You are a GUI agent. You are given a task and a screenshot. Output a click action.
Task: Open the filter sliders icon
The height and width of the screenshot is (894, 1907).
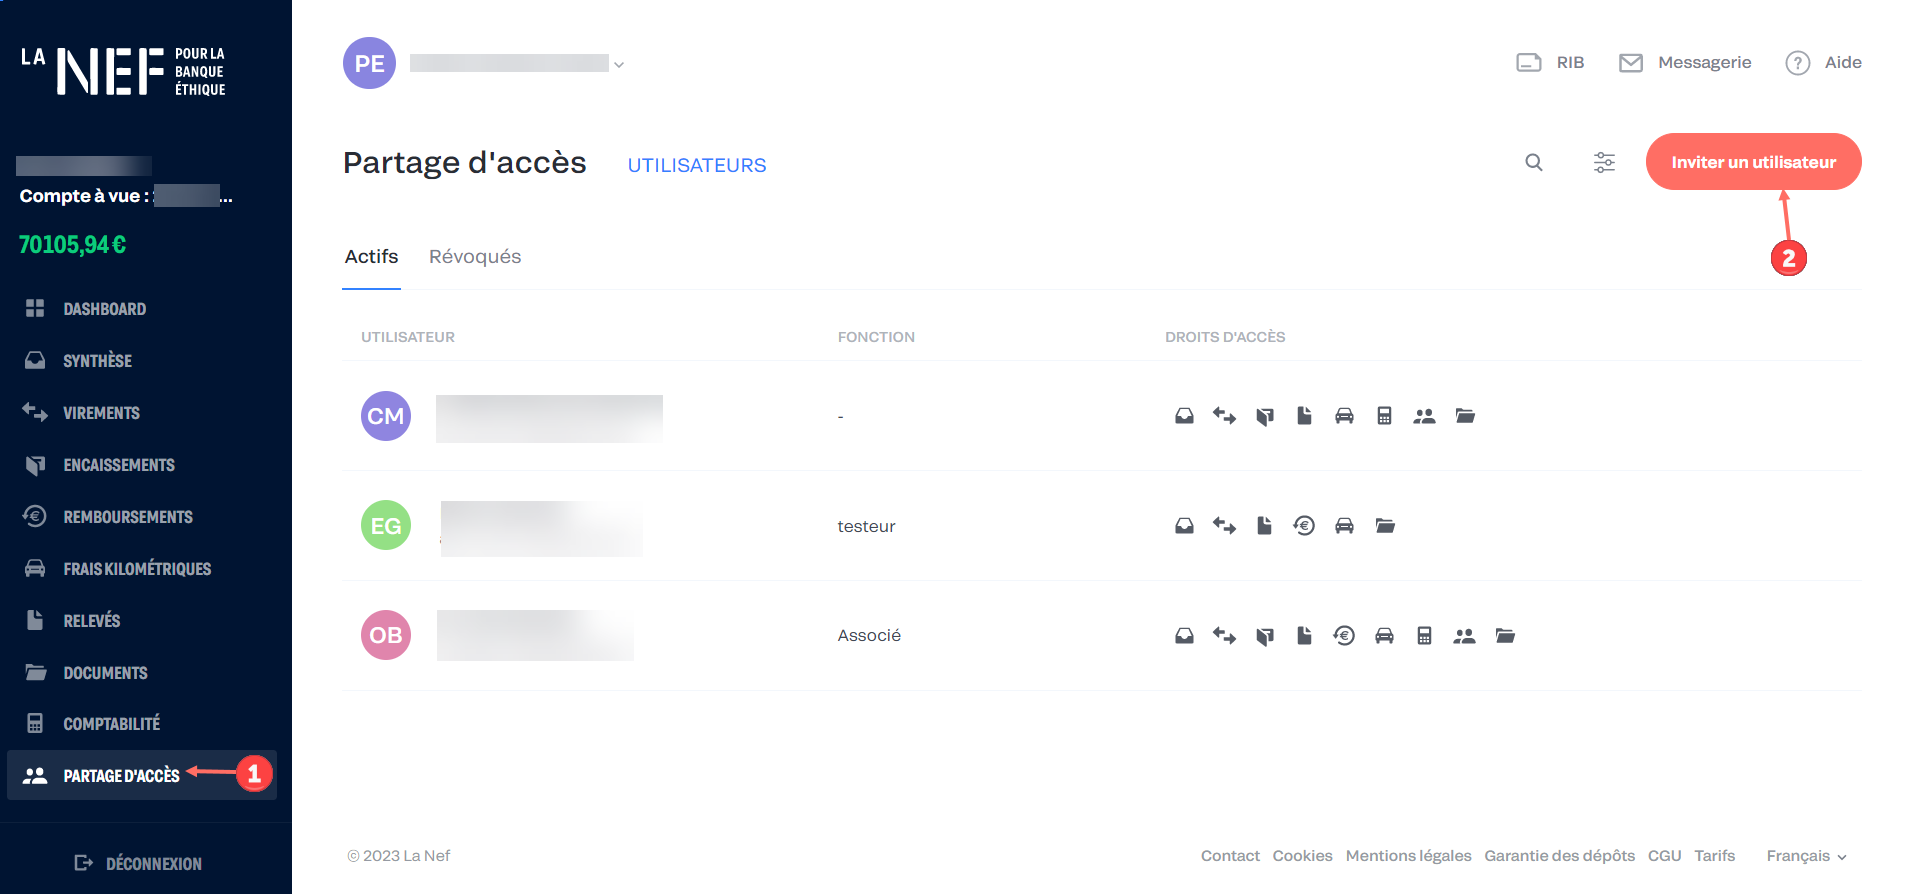[1604, 162]
